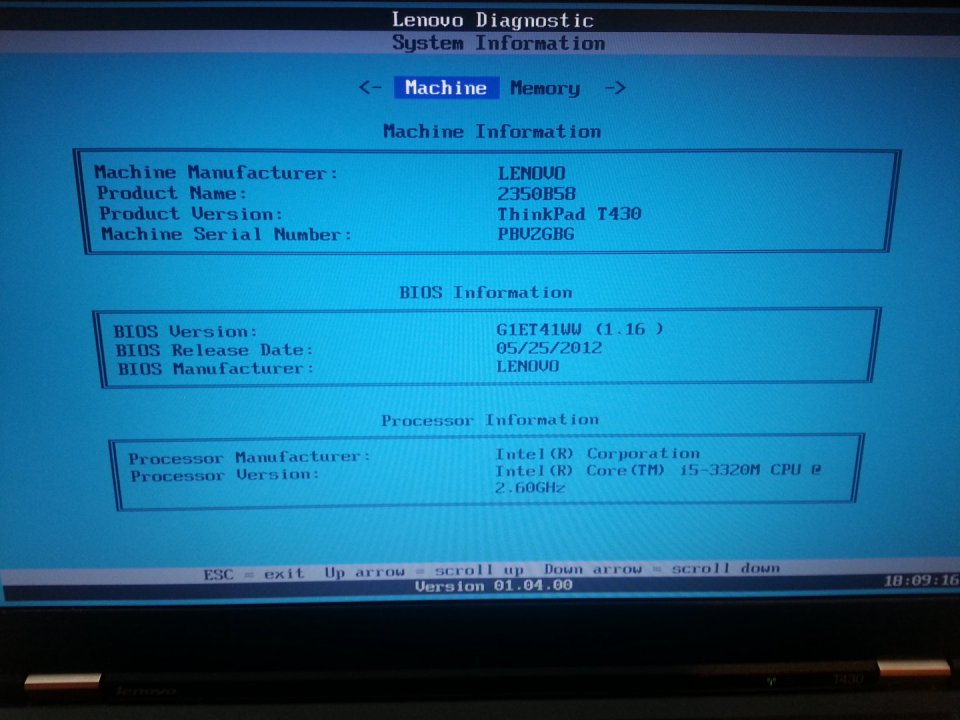Click the Processor Manufacturer label
The height and width of the screenshot is (720, 960).
click(250, 457)
